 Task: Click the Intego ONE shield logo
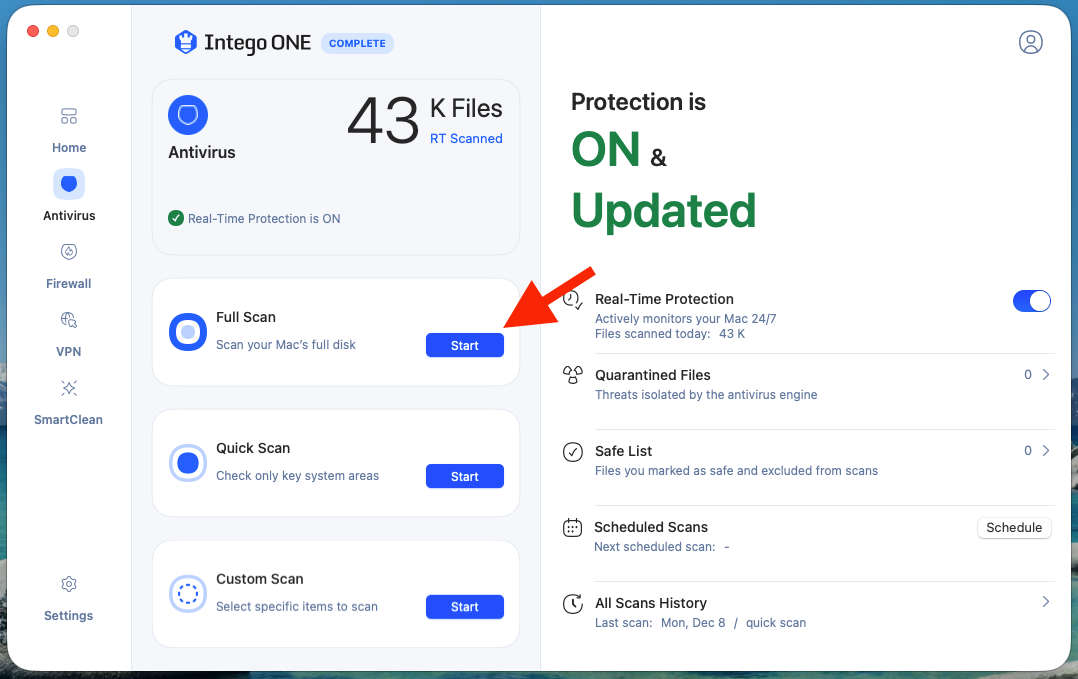tap(186, 43)
